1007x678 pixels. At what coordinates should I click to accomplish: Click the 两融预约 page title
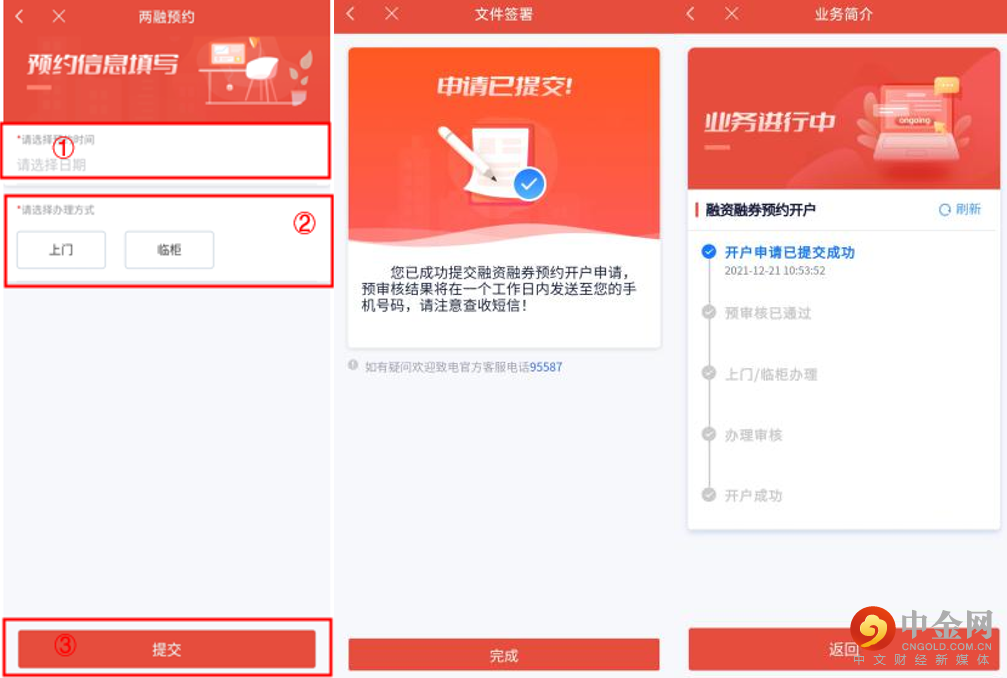166,17
